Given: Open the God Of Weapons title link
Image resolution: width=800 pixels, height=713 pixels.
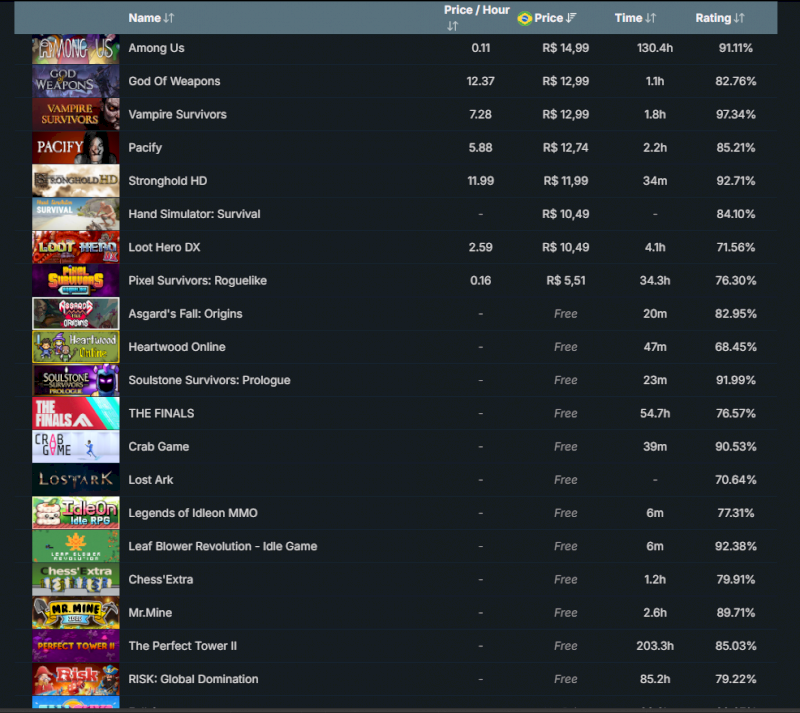Looking at the screenshot, I should [x=174, y=81].
